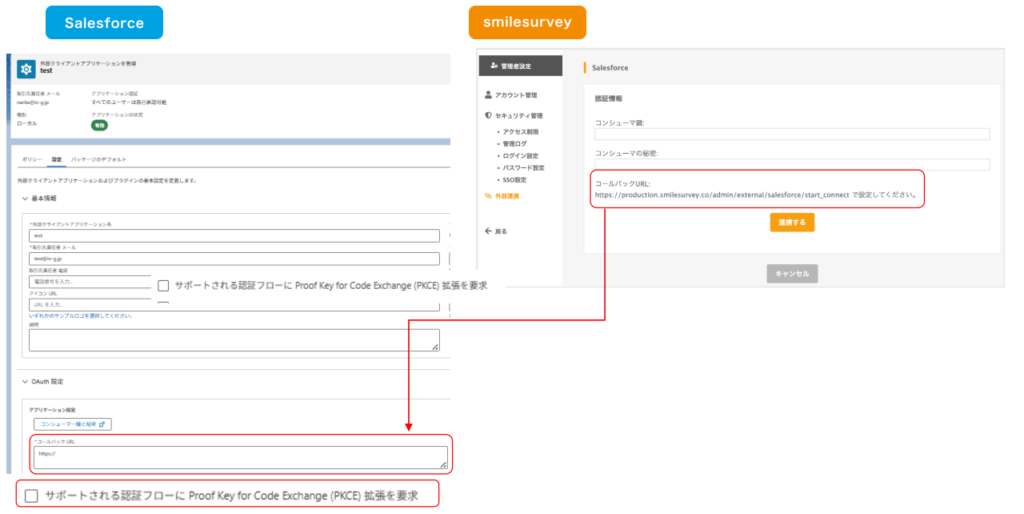Click the 管理者設定 header in smilesurvey sidebar
The height and width of the screenshot is (514, 1024).
click(520, 66)
